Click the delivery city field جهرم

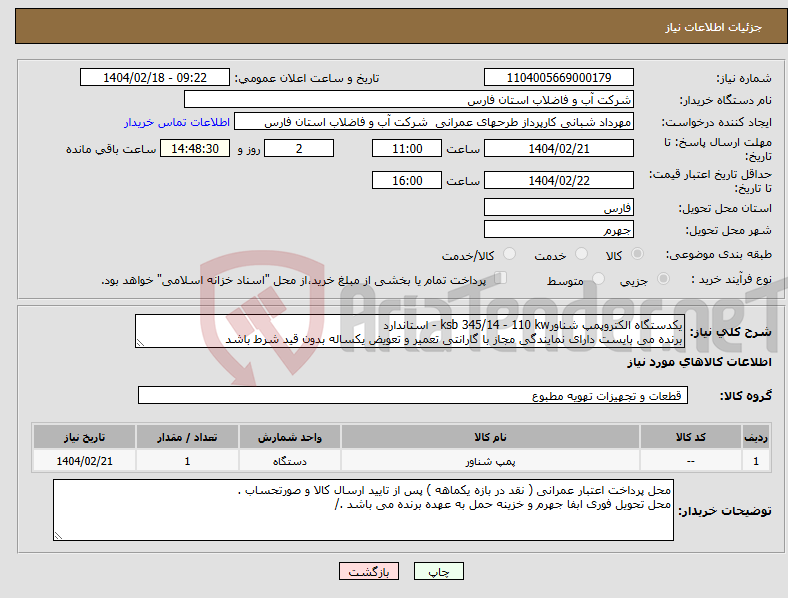[558, 230]
